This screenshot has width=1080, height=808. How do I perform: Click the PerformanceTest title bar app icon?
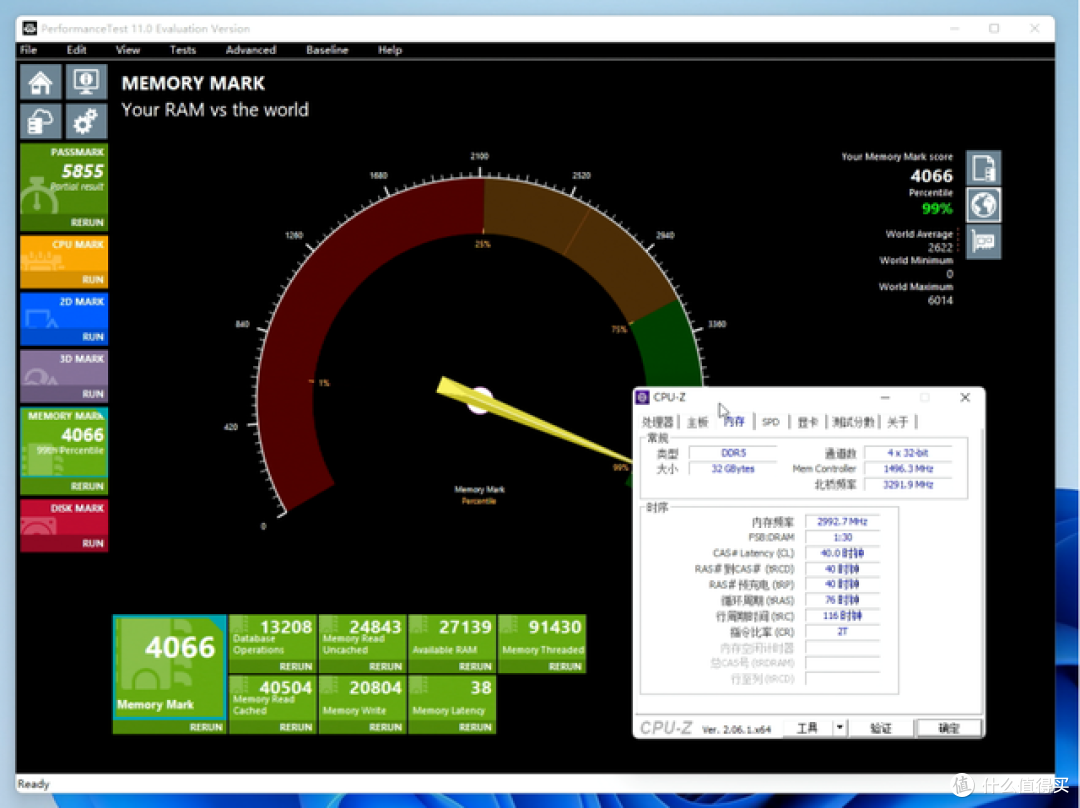tap(30, 28)
